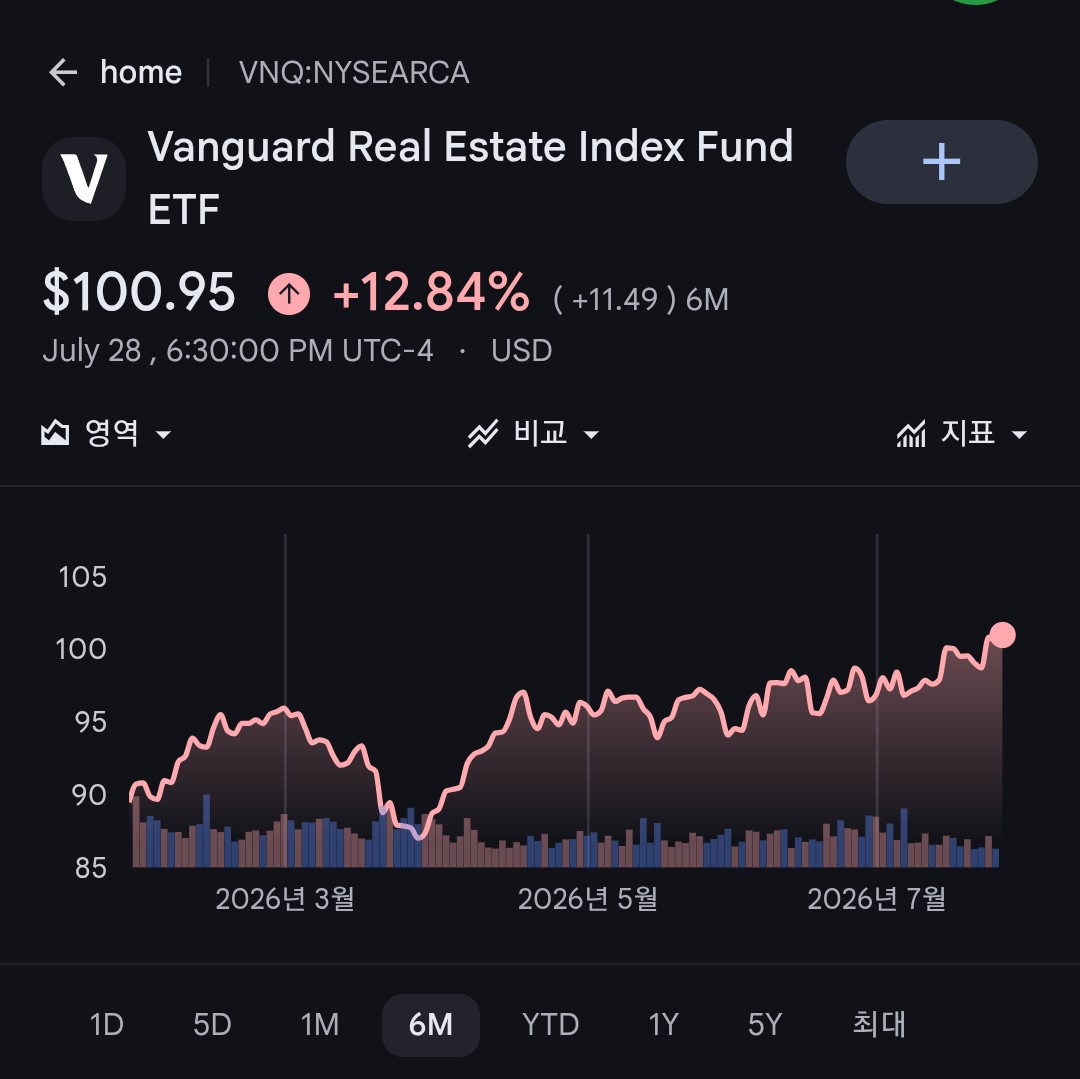The image size is (1080, 1079).
Task: Select the 1D time range
Action: pyautogui.click(x=107, y=1025)
